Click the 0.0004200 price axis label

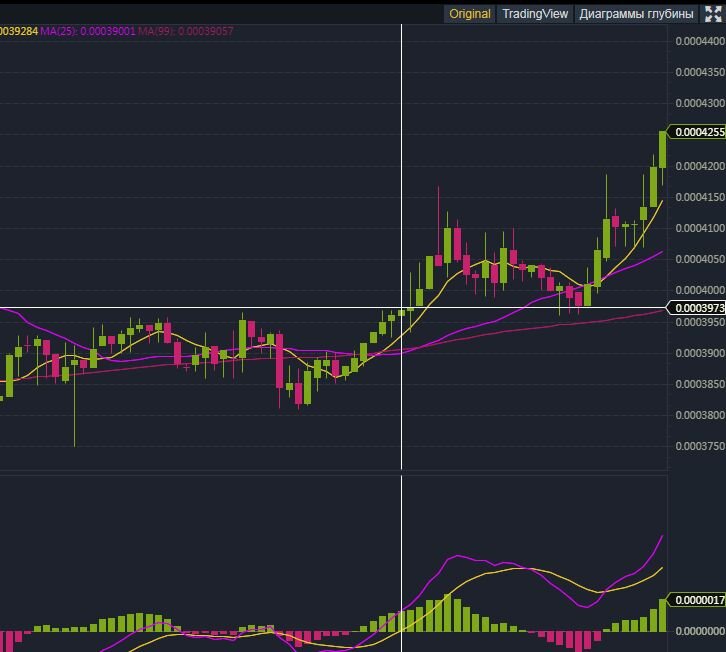click(700, 166)
